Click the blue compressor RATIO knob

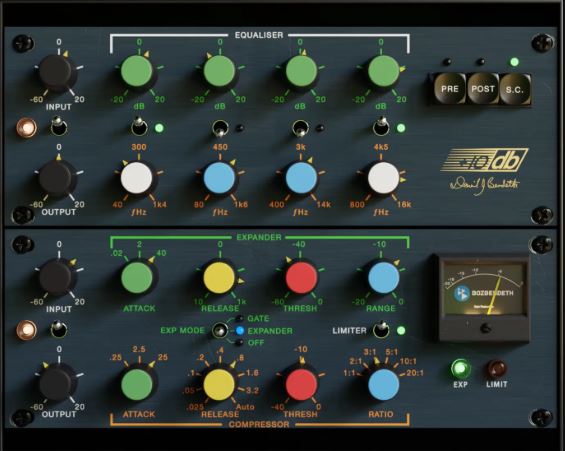point(383,384)
